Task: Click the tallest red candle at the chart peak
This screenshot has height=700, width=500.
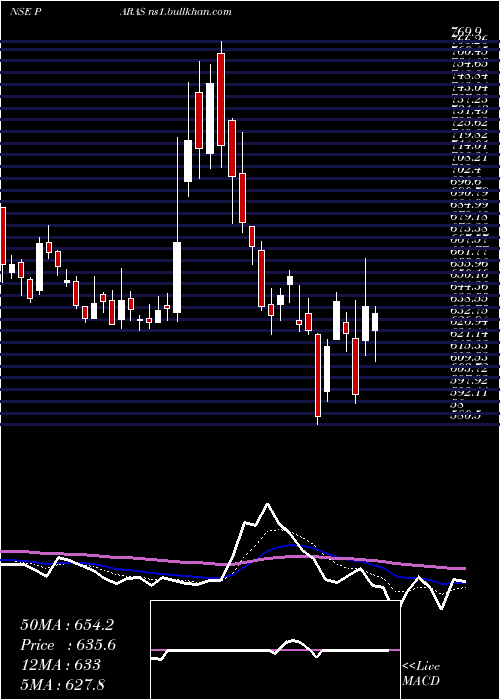Action: (221, 99)
